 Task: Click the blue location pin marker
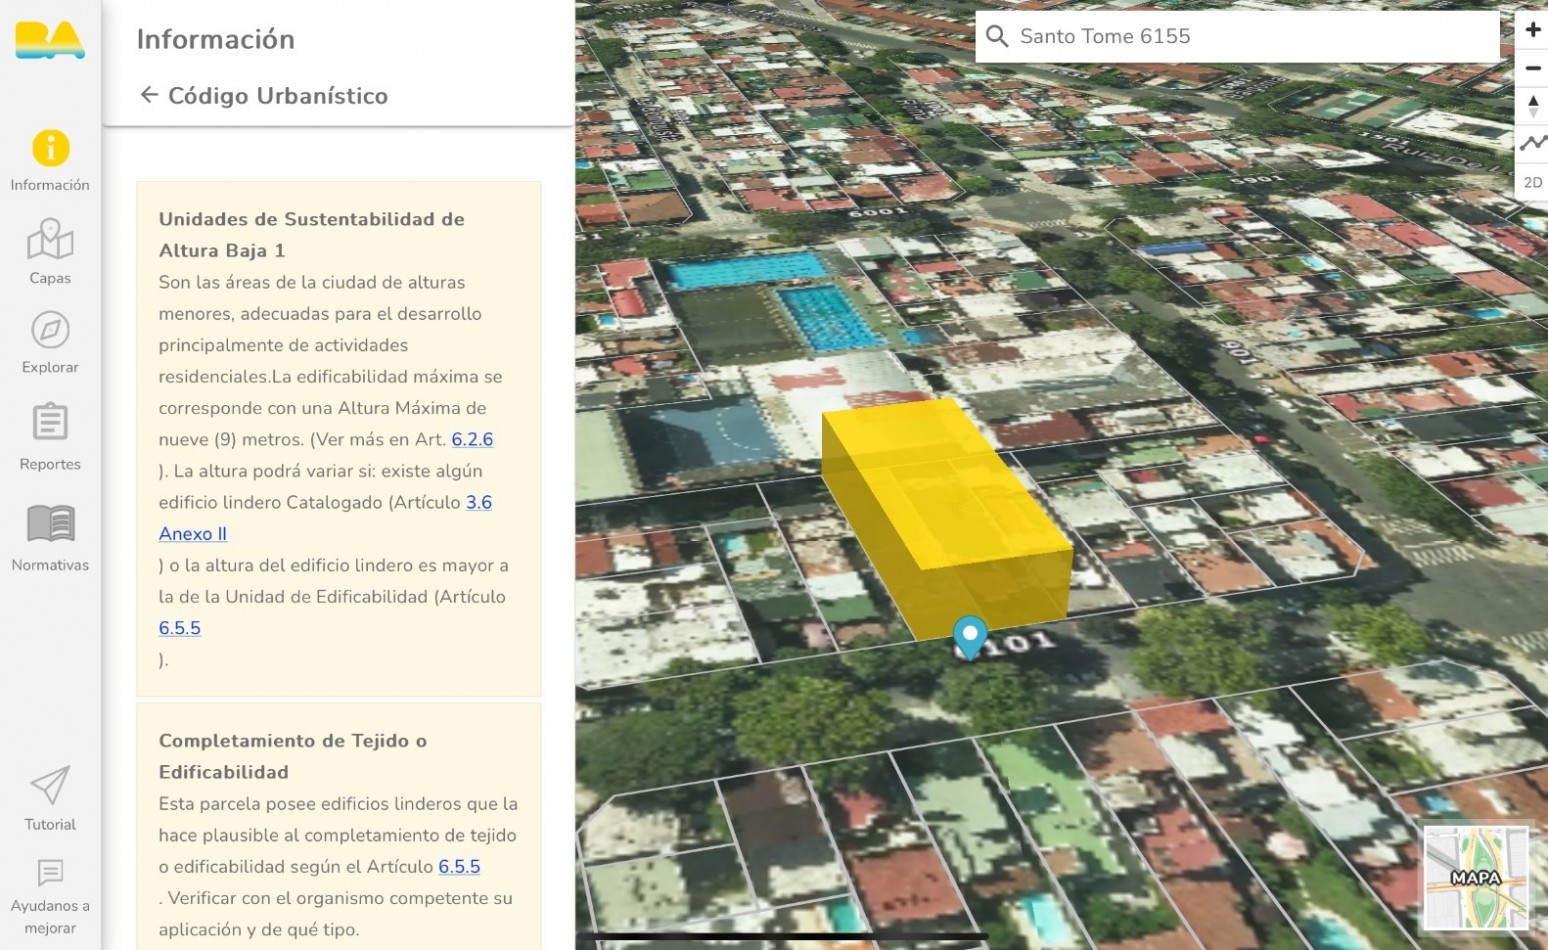[969, 636]
